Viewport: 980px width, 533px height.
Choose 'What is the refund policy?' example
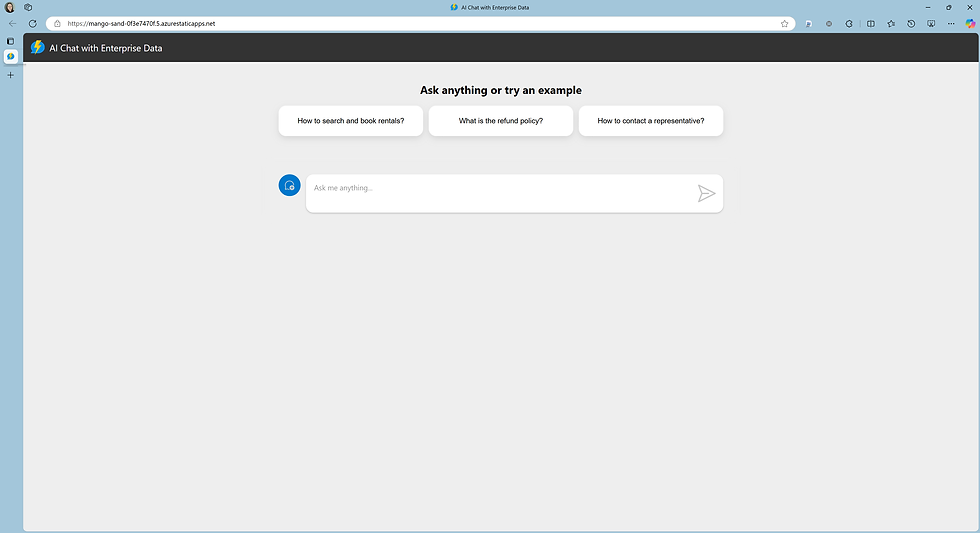click(x=501, y=121)
